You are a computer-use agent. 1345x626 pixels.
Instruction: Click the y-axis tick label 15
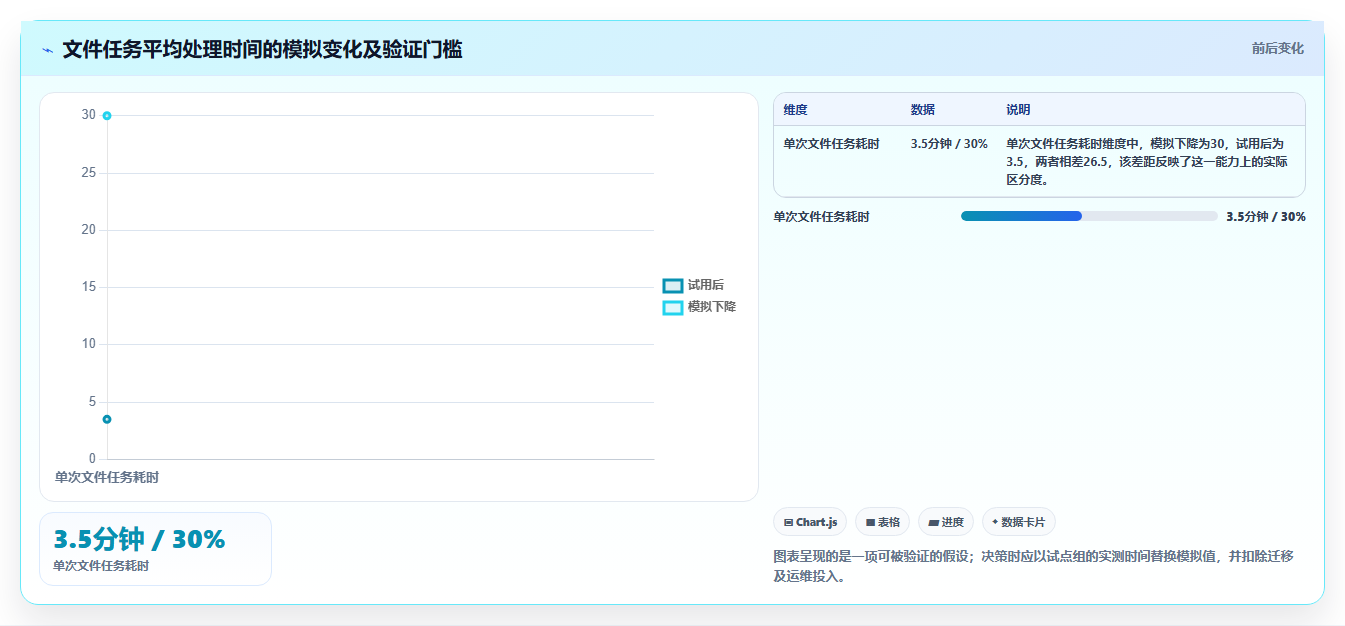coord(89,287)
